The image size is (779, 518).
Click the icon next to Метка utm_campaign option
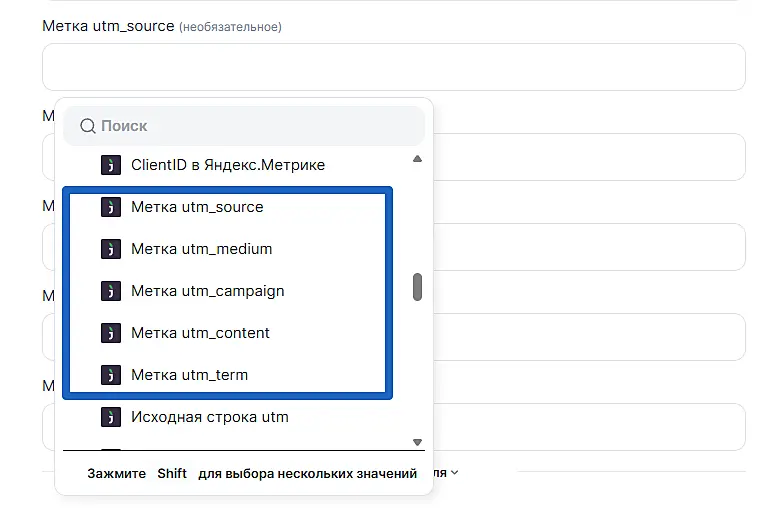click(x=110, y=291)
